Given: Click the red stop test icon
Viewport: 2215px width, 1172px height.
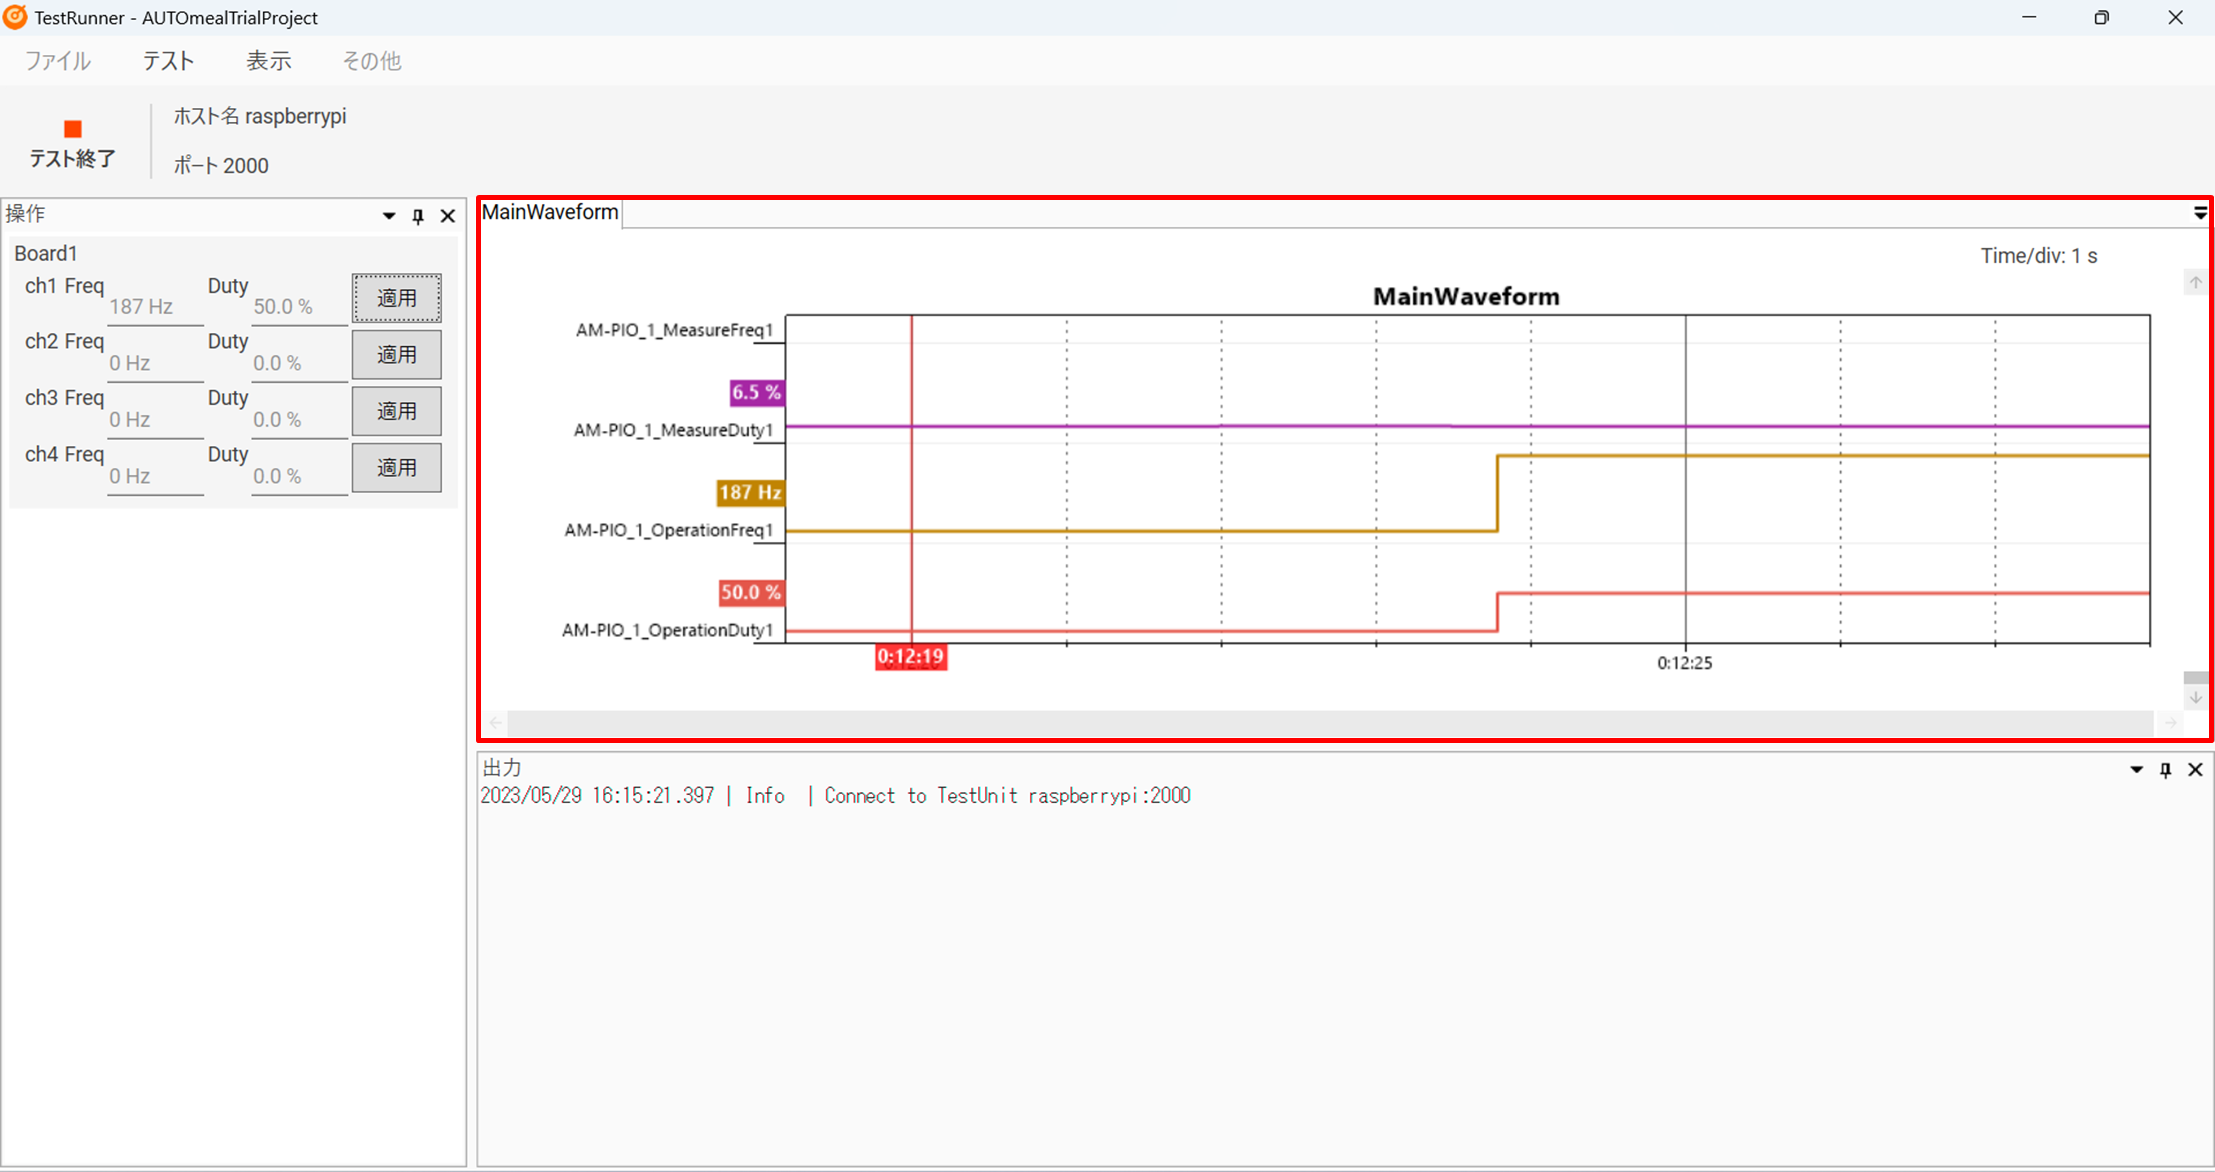Looking at the screenshot, I should point(72,130).
